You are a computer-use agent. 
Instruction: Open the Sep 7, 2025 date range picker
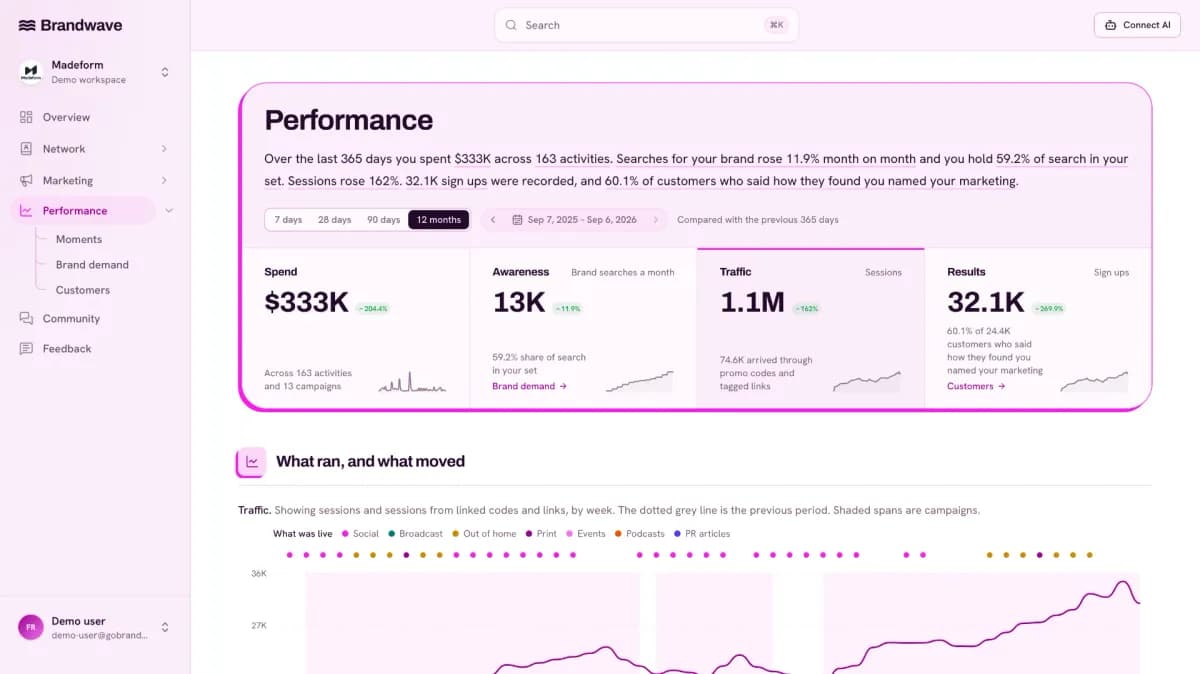[574, 220]
